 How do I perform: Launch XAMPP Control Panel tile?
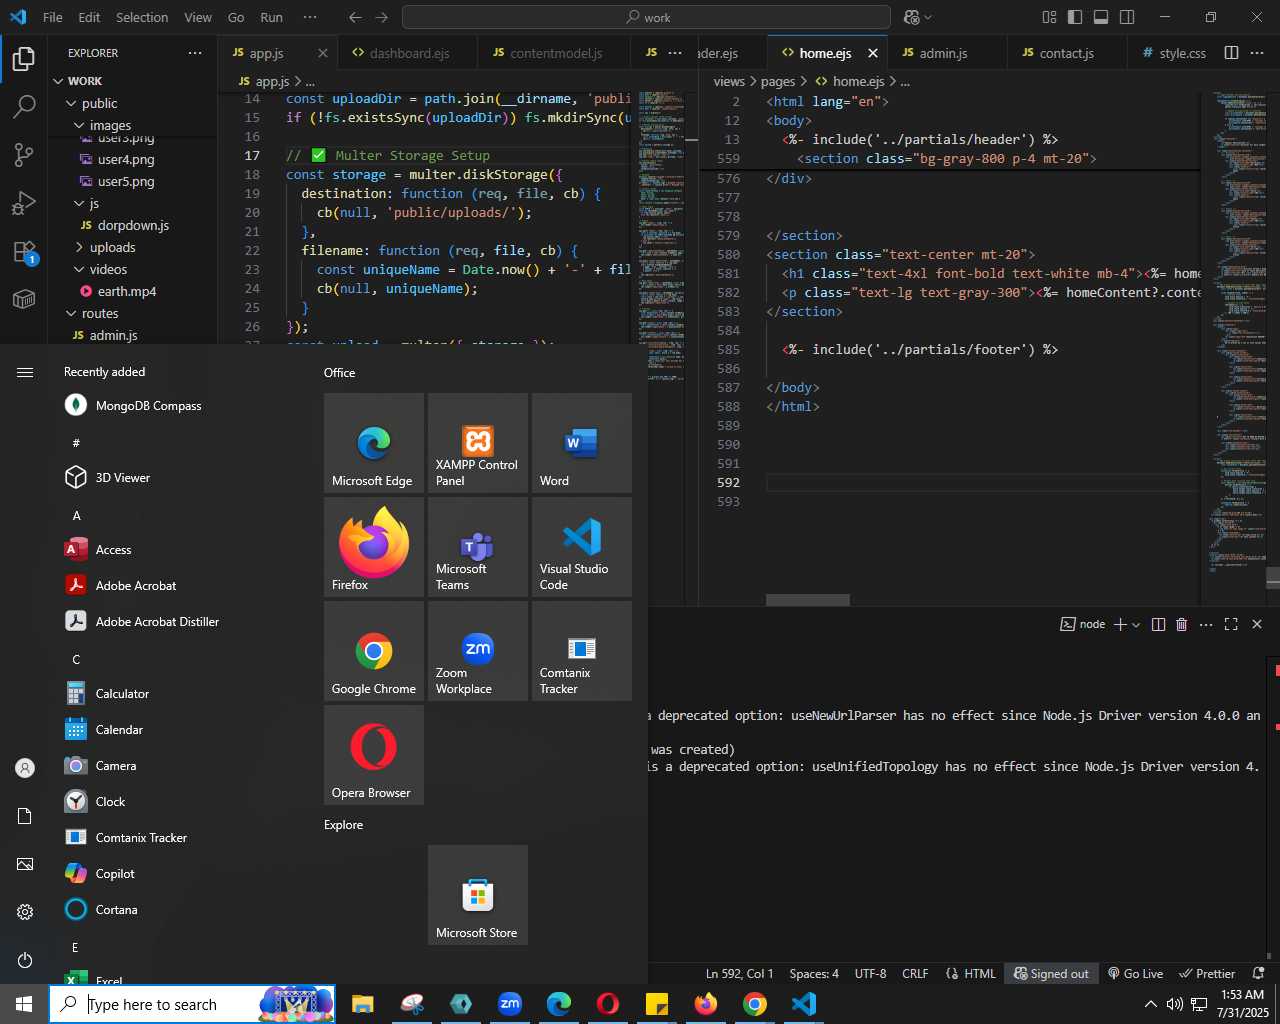478,443
